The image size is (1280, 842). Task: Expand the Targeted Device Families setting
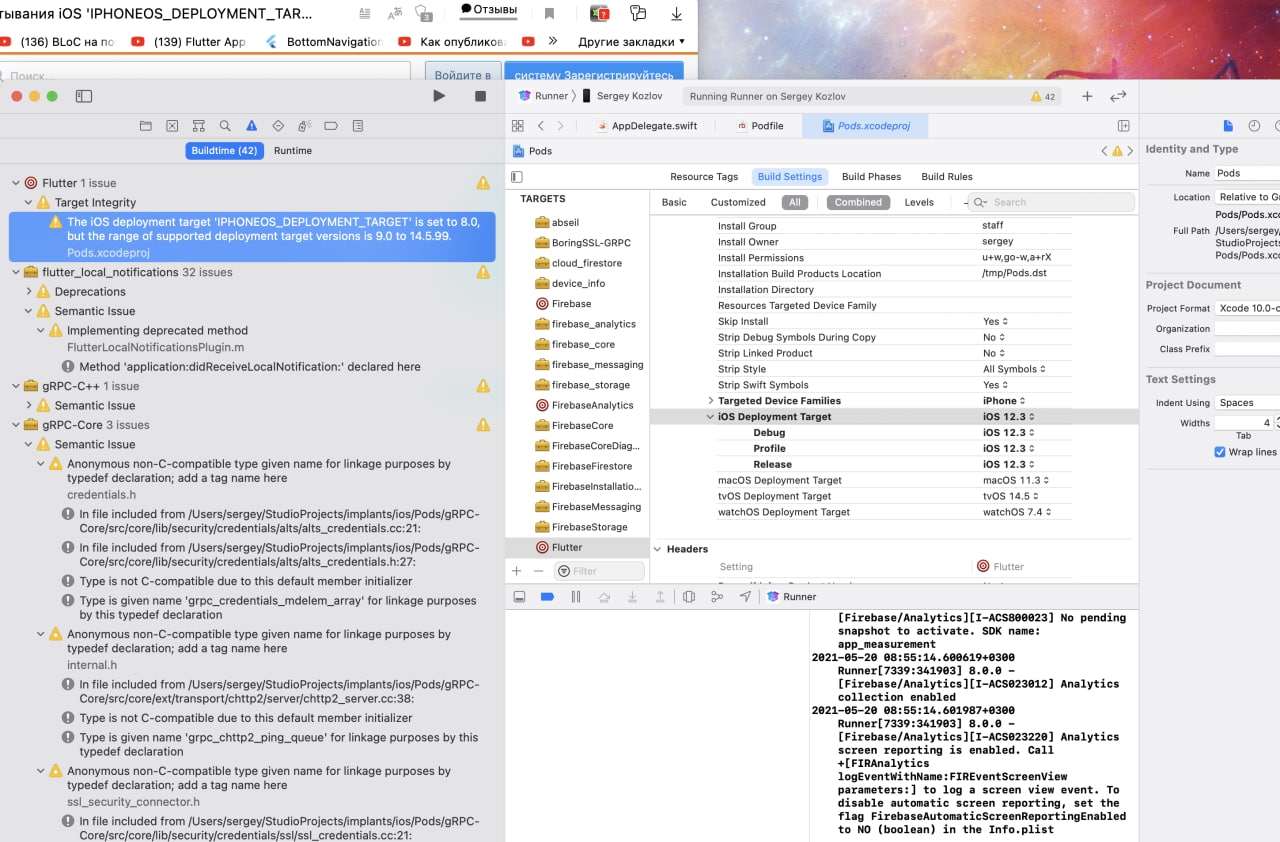(711, 401)
